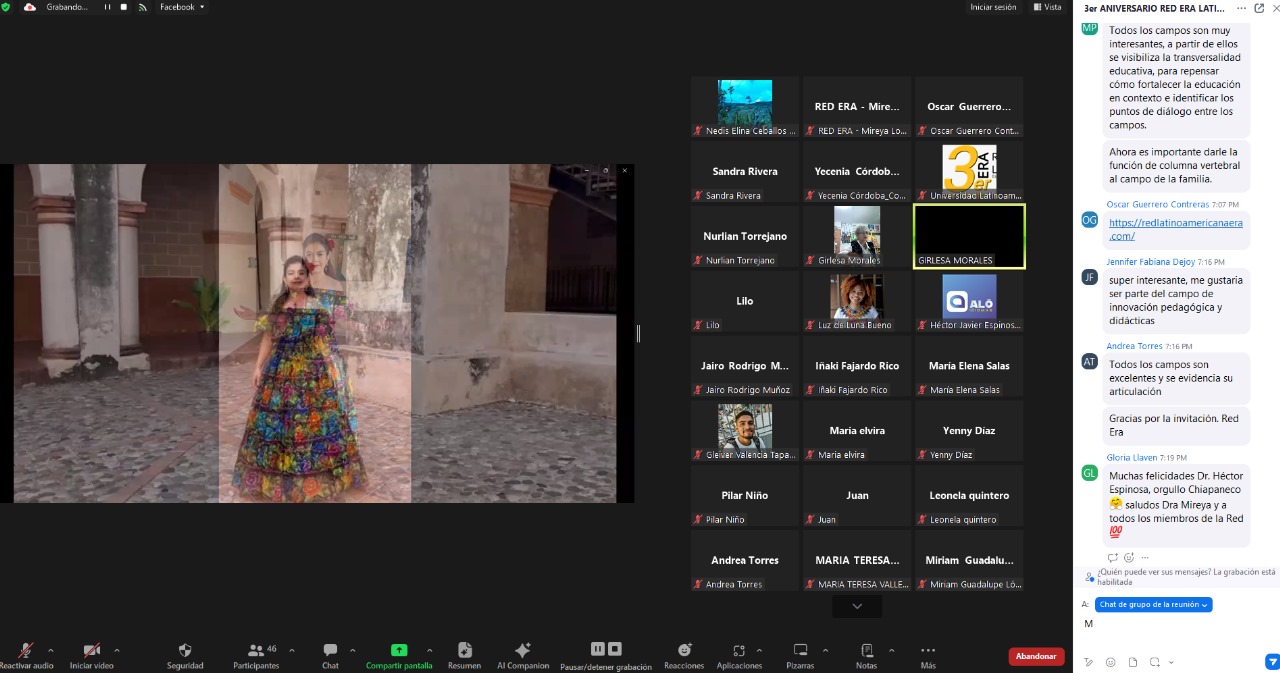Turn on camera with Iniciar video

[x=92, y=650]
